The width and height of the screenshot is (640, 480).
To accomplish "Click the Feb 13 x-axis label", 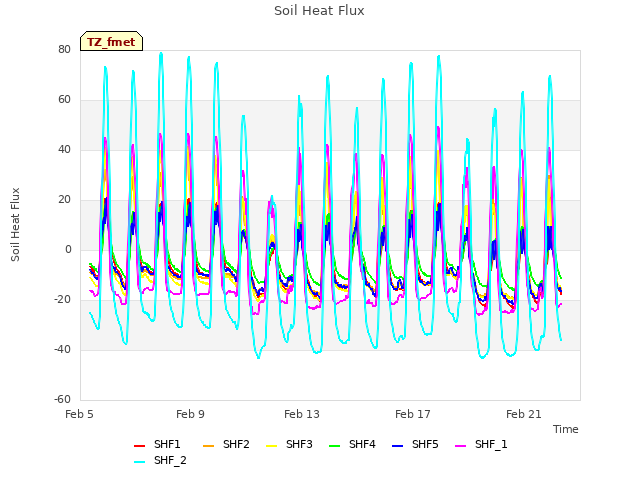I will (x=302, y=414).
